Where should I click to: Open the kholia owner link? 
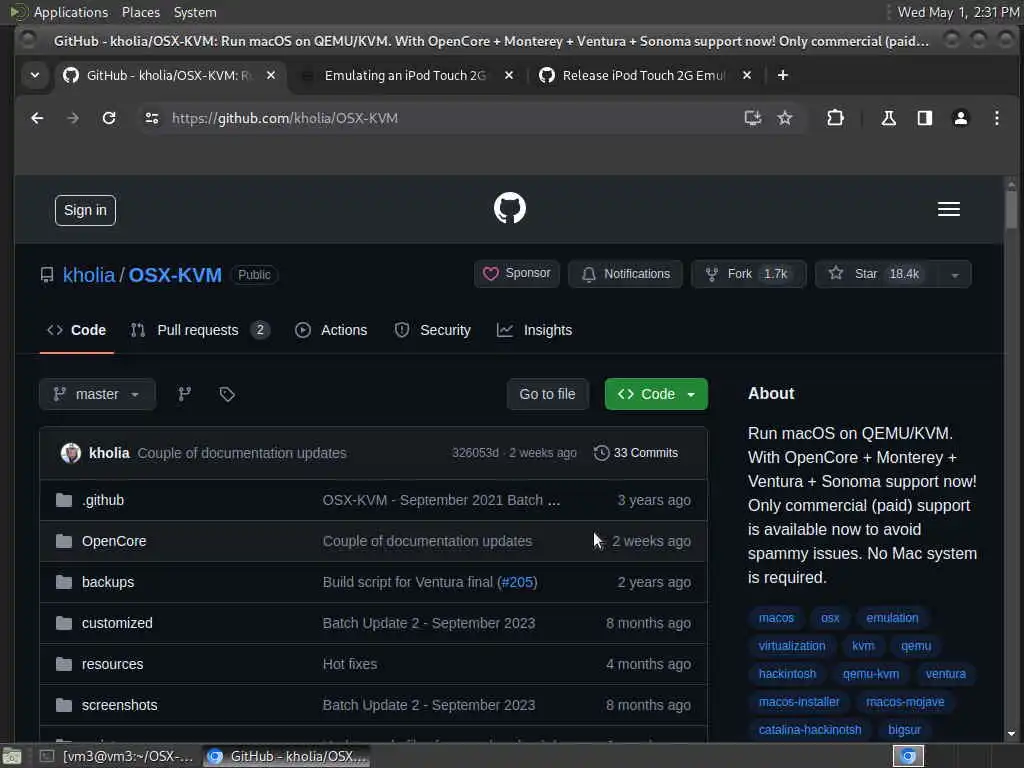(x=89, y=275)
